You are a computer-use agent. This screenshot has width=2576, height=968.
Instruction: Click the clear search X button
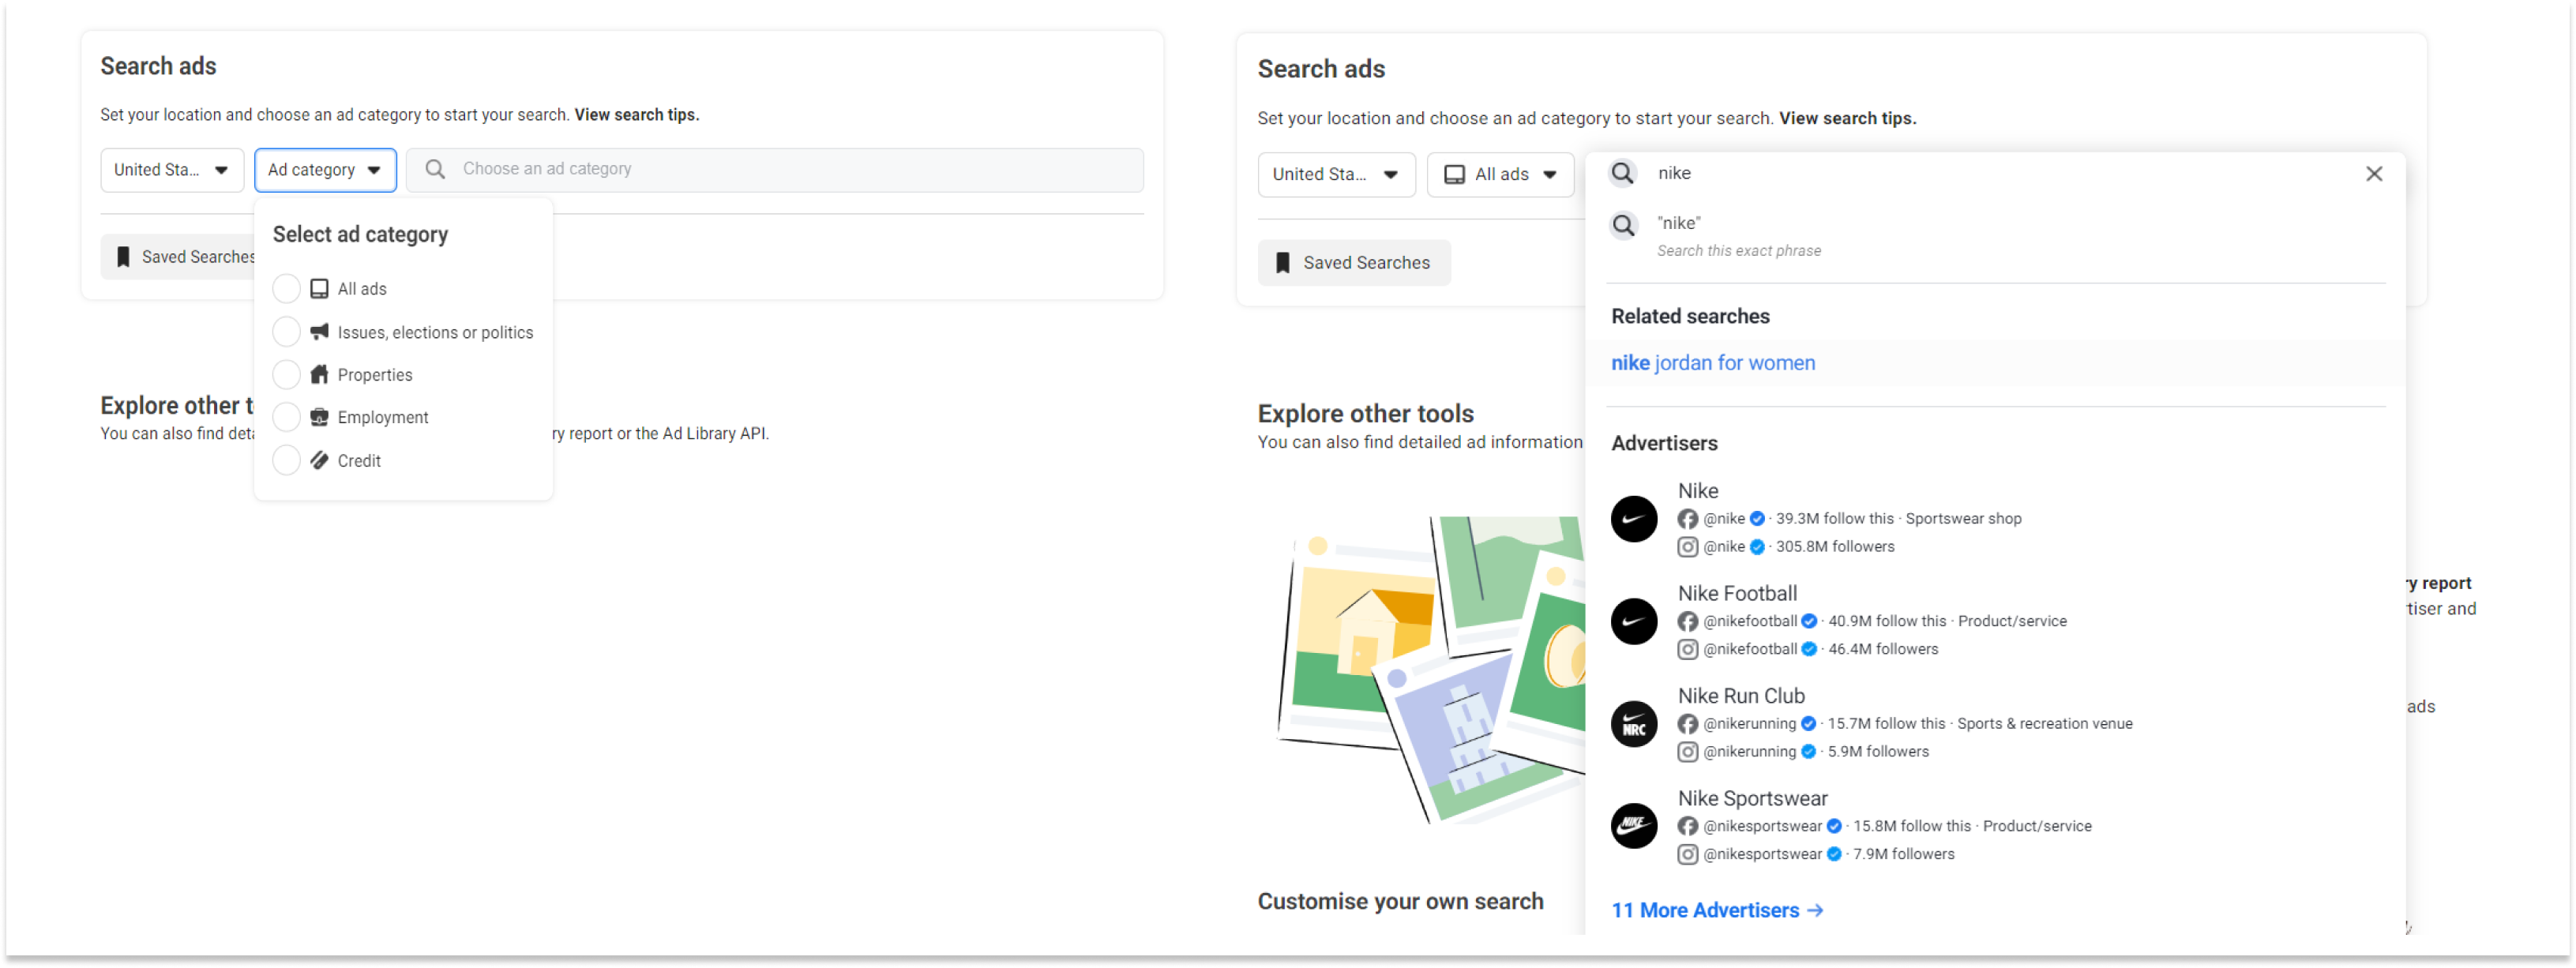pos(2374,174)
